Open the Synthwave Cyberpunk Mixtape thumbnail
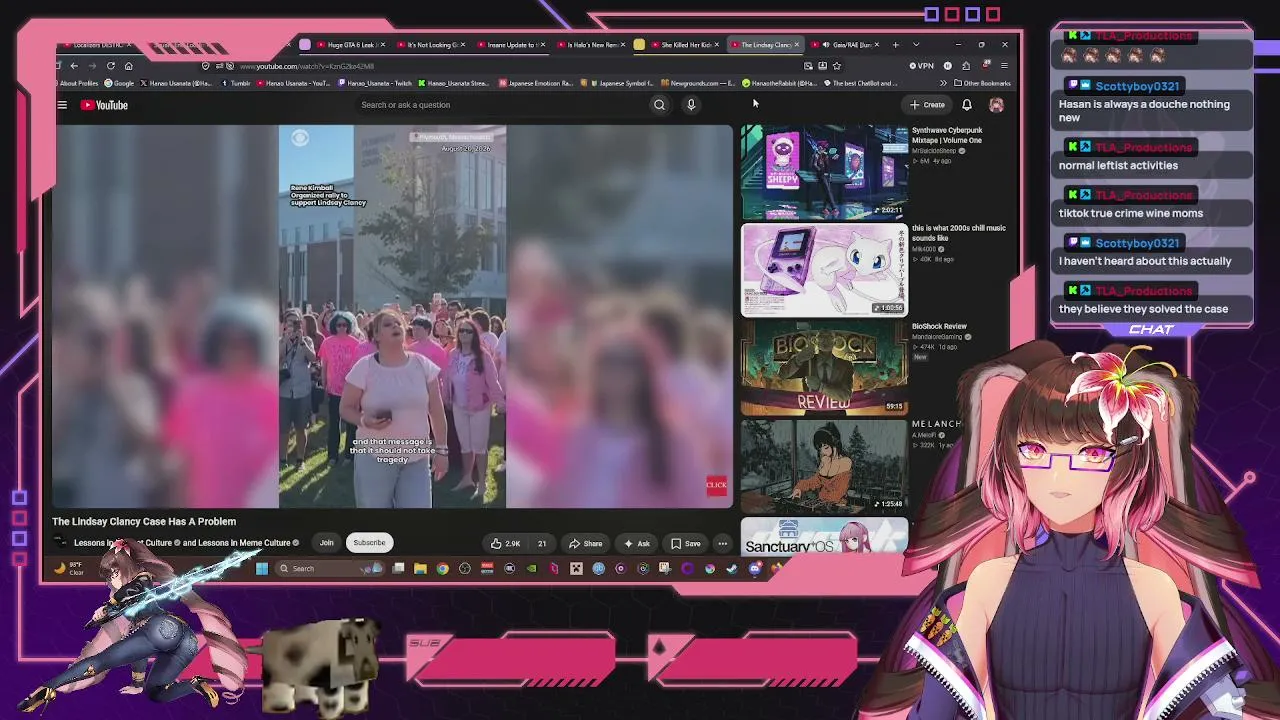 click(x=824, y=172)
